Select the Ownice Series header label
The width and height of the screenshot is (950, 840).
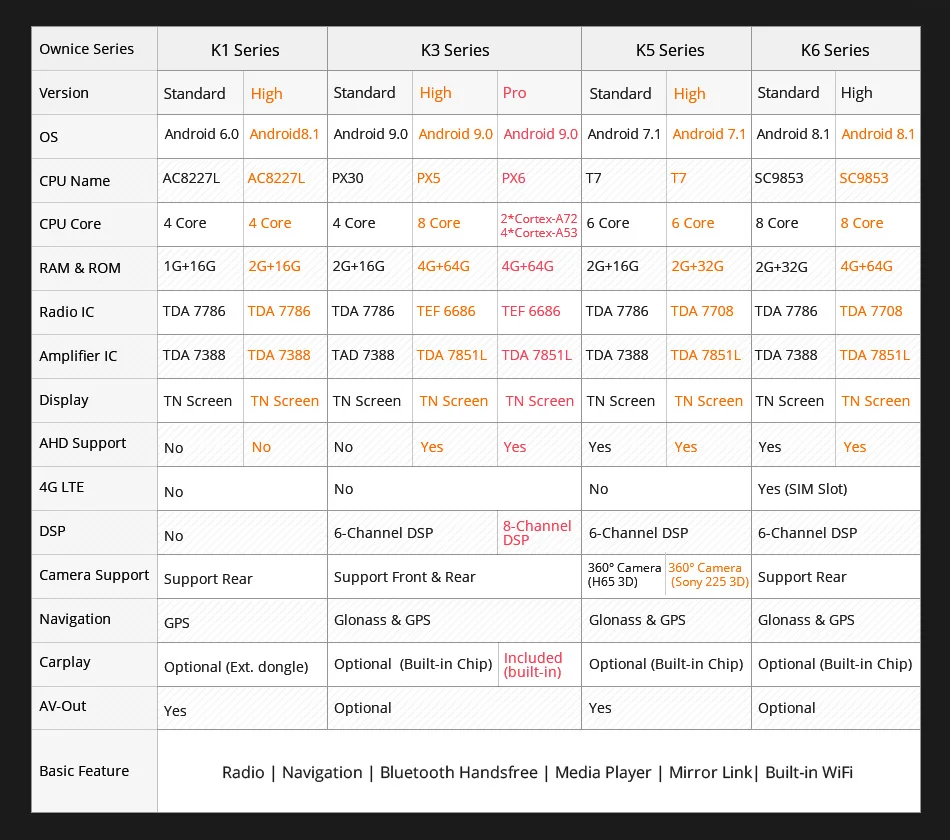(87, 48)
